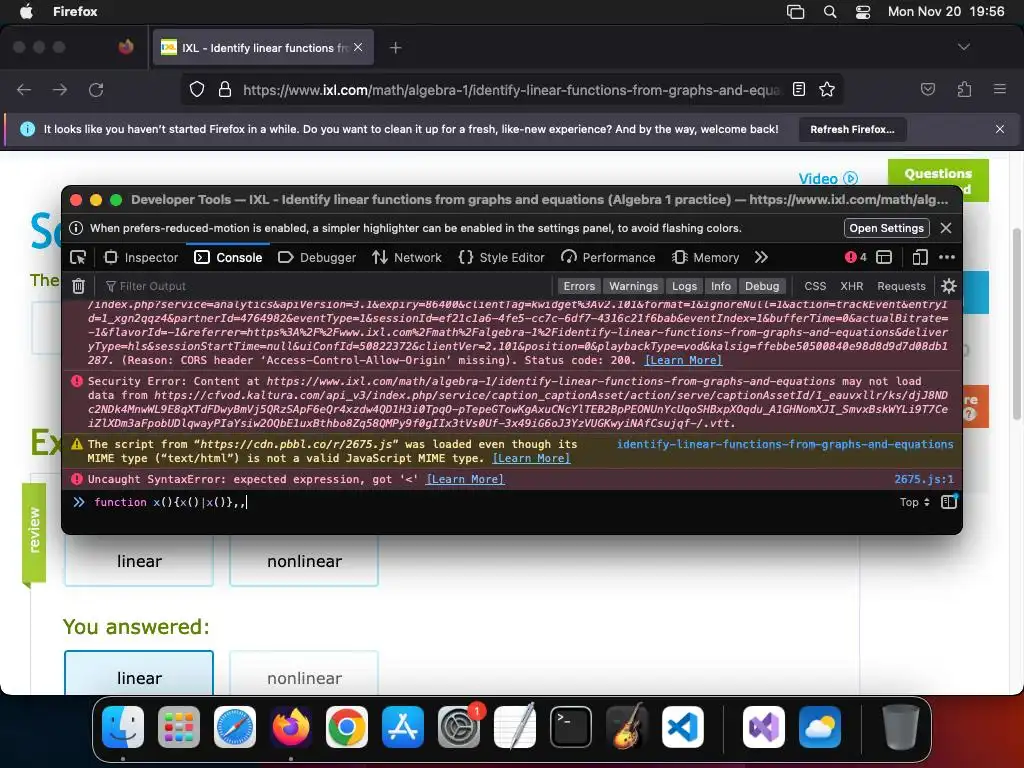Bookmark this page with the star icon
Screen dimensions: 1024x768
827,89
